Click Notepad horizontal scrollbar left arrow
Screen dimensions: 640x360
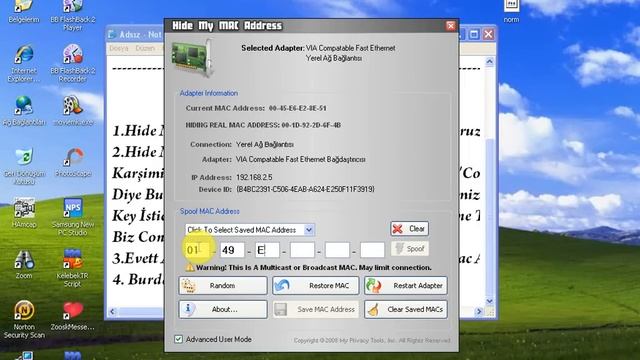pos(112,312)
